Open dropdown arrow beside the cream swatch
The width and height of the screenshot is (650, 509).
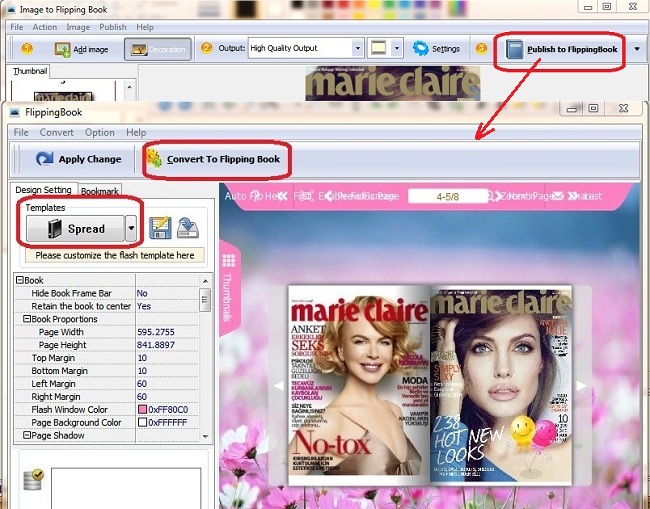[x=397, y=48]
